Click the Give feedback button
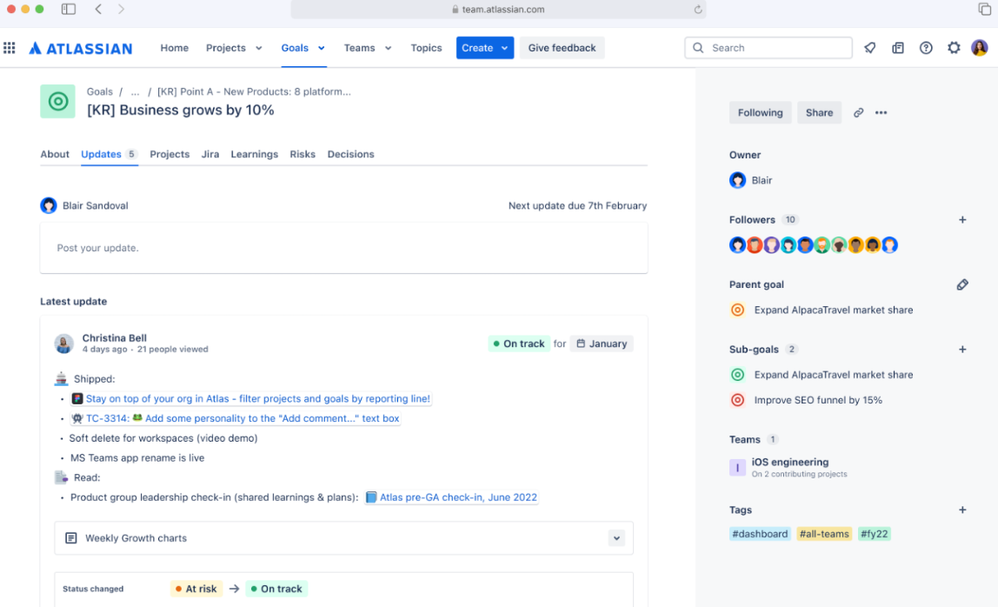This screenshot has width=998, height=607. click(561, 47)
